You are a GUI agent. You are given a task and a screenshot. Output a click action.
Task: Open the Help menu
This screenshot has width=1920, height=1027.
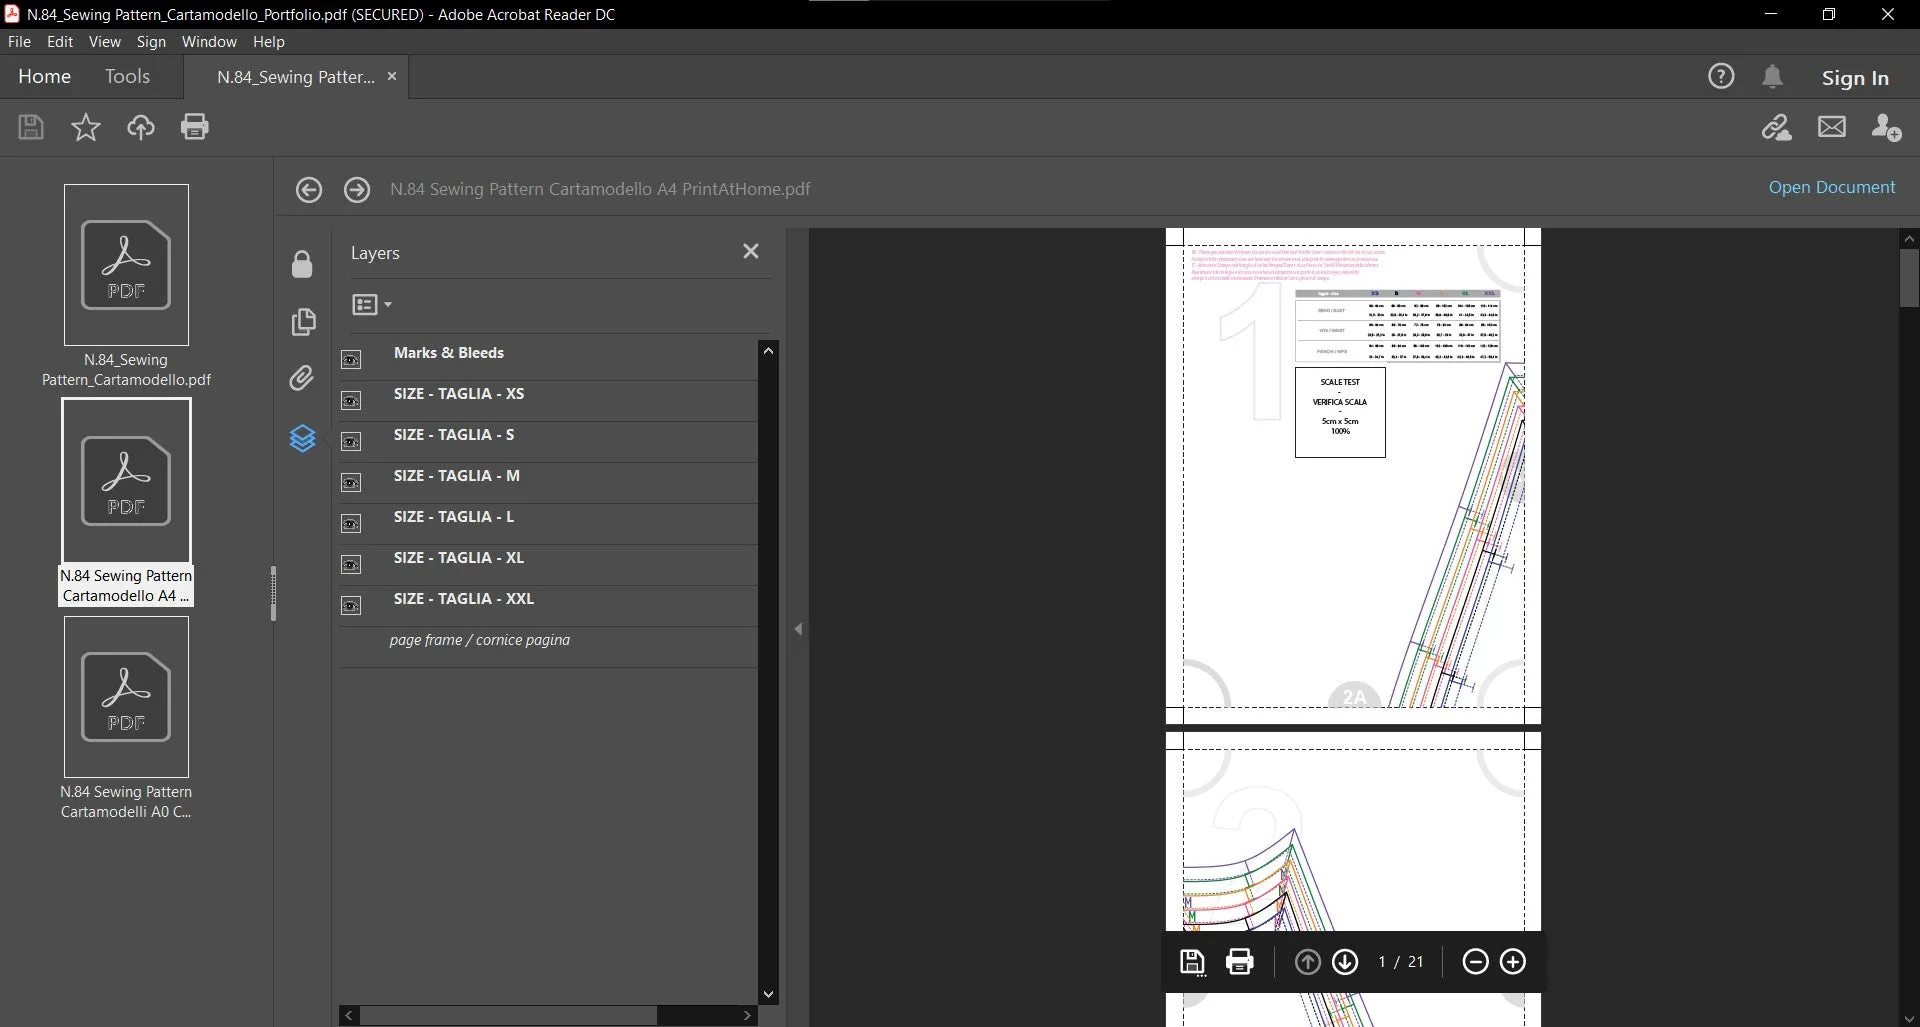tap(269, 42)
